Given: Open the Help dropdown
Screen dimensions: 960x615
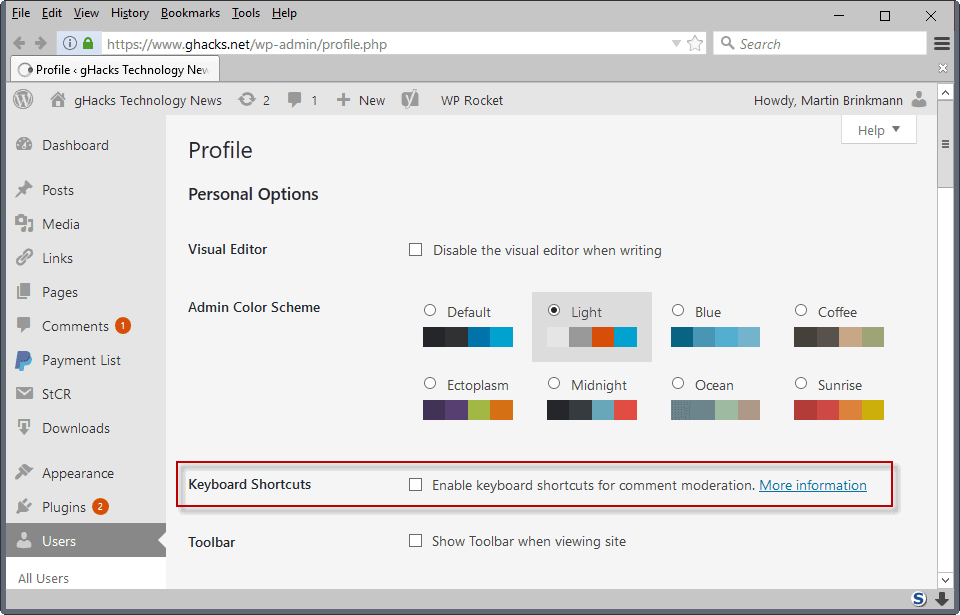Looking at the screenshot, I should (878, 130).
